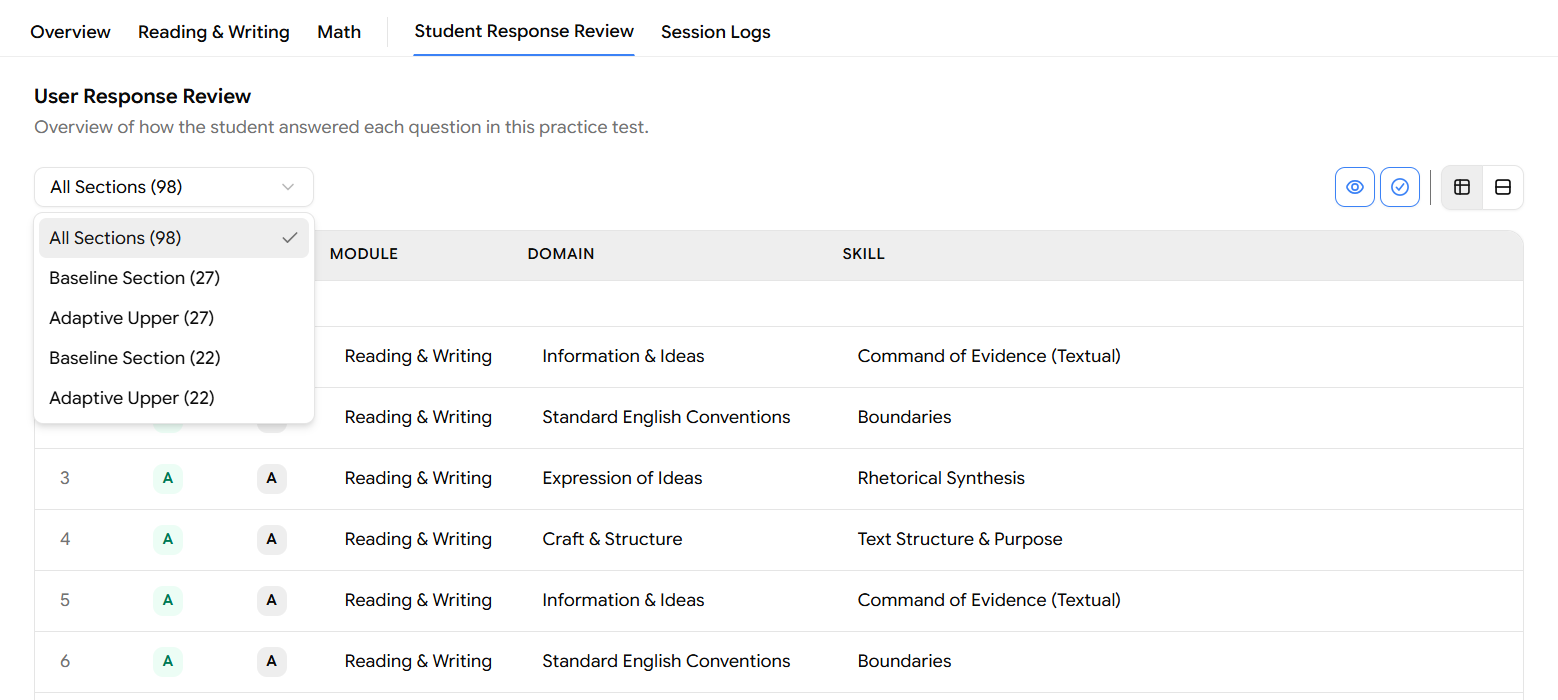
Task: Switch to split rows view icon
Action: pyautogui.click(x=1503, y=187)
